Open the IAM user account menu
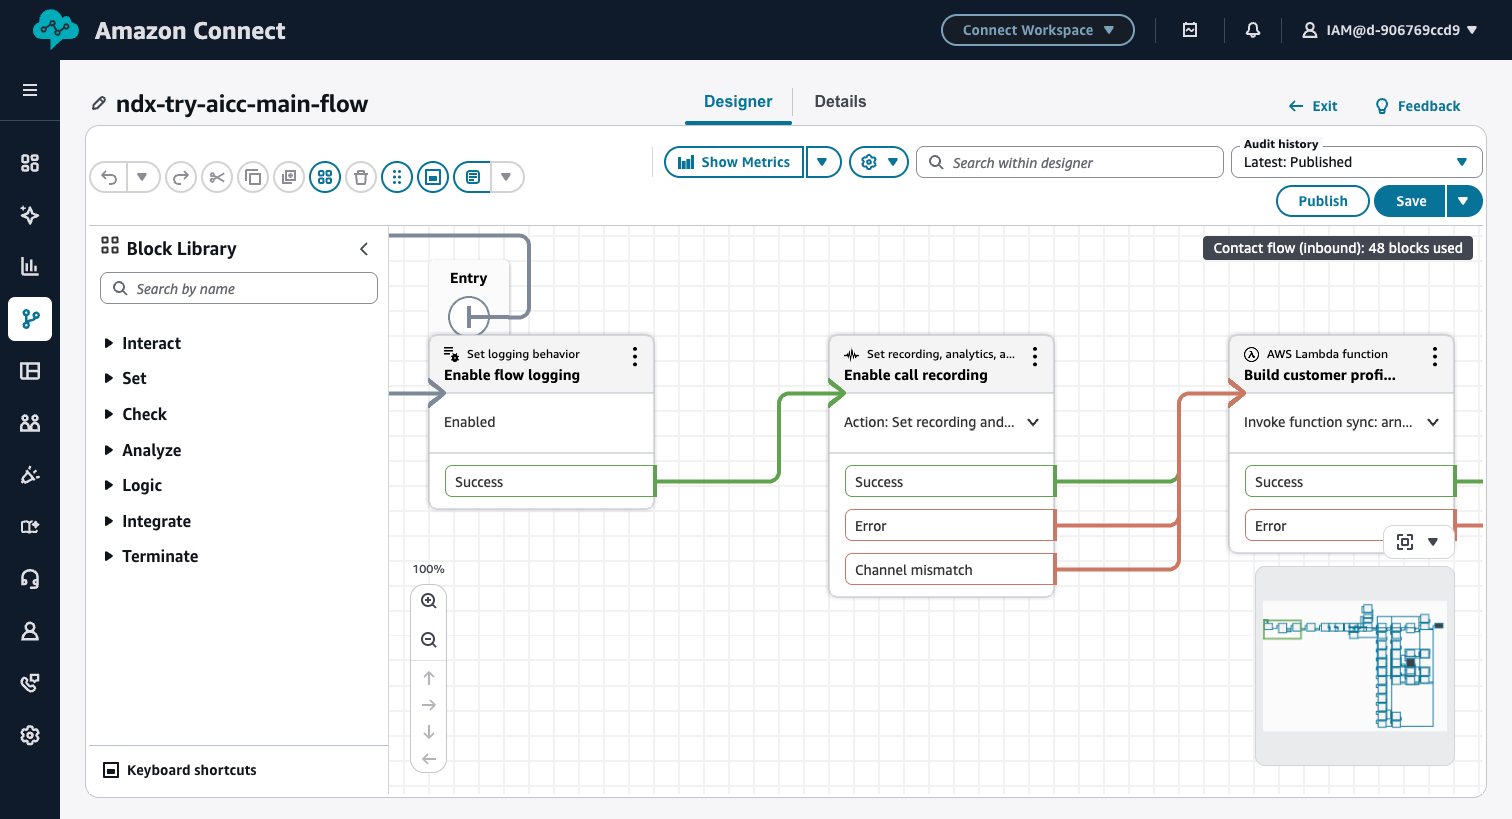 tap(1390, 30)
